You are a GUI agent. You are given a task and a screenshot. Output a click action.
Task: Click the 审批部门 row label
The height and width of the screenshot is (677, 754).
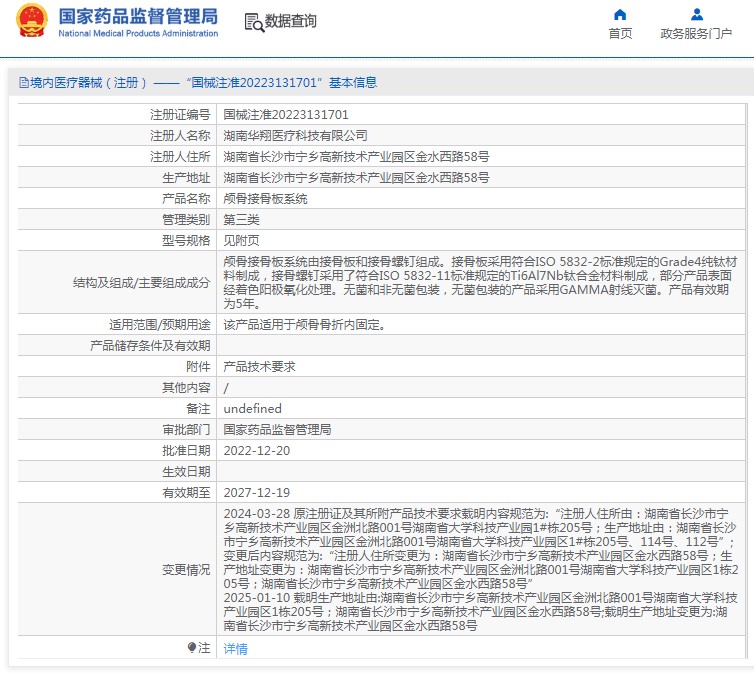point(186,429)
